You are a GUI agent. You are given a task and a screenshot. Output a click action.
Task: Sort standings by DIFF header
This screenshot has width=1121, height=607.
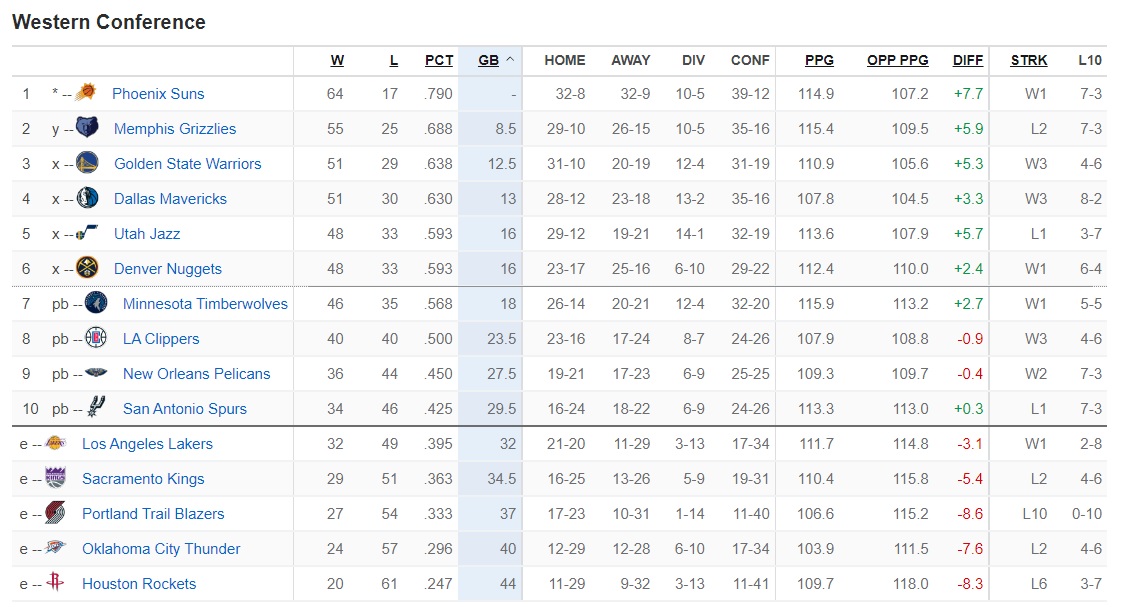click(x=968, y=60)
